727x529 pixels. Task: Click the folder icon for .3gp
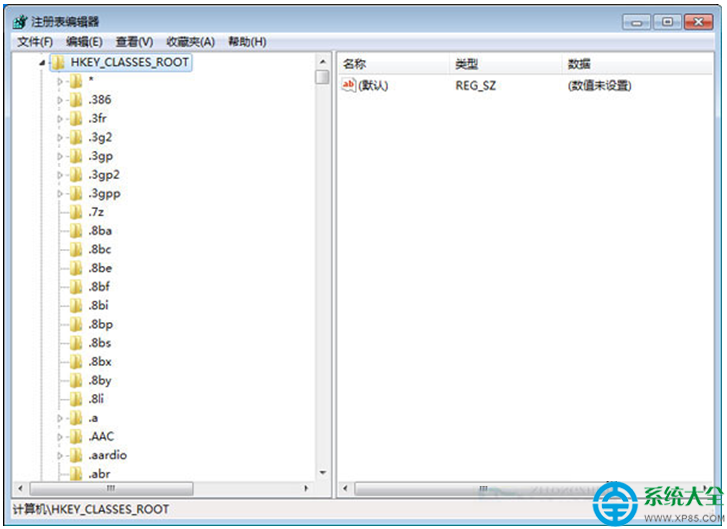(x=76, y=156)
